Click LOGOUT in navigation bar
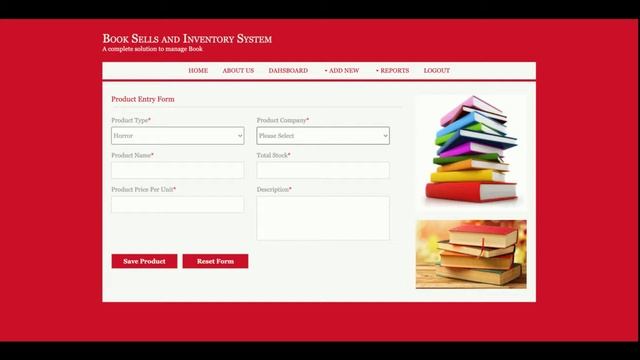640x360 pixels. tap(437, 71)
